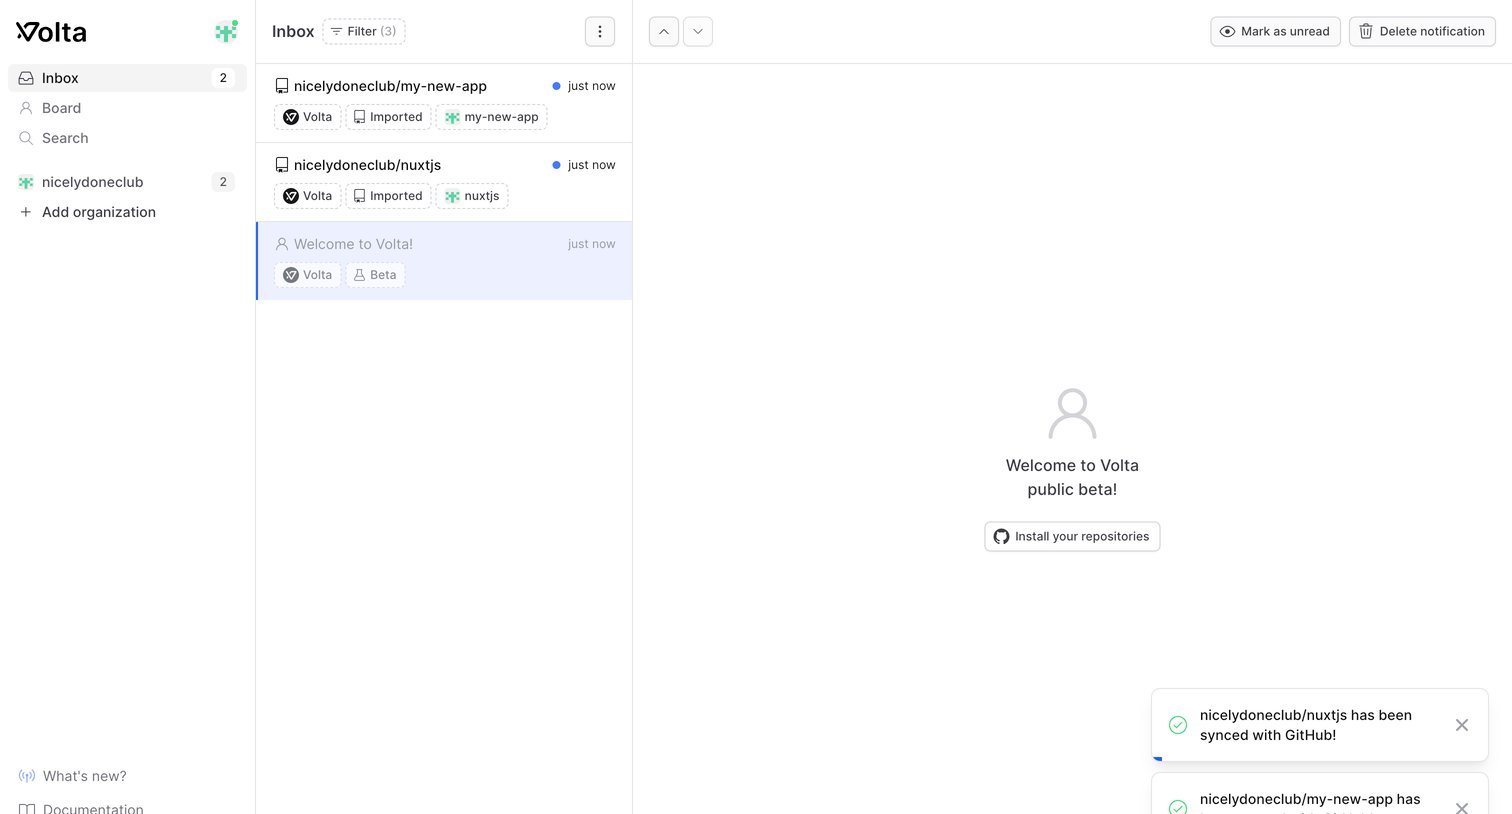This screenshot has width=1512, height=814.
Task: Click the GitHub icon in Install your repositories
Action: (1001, 537)
